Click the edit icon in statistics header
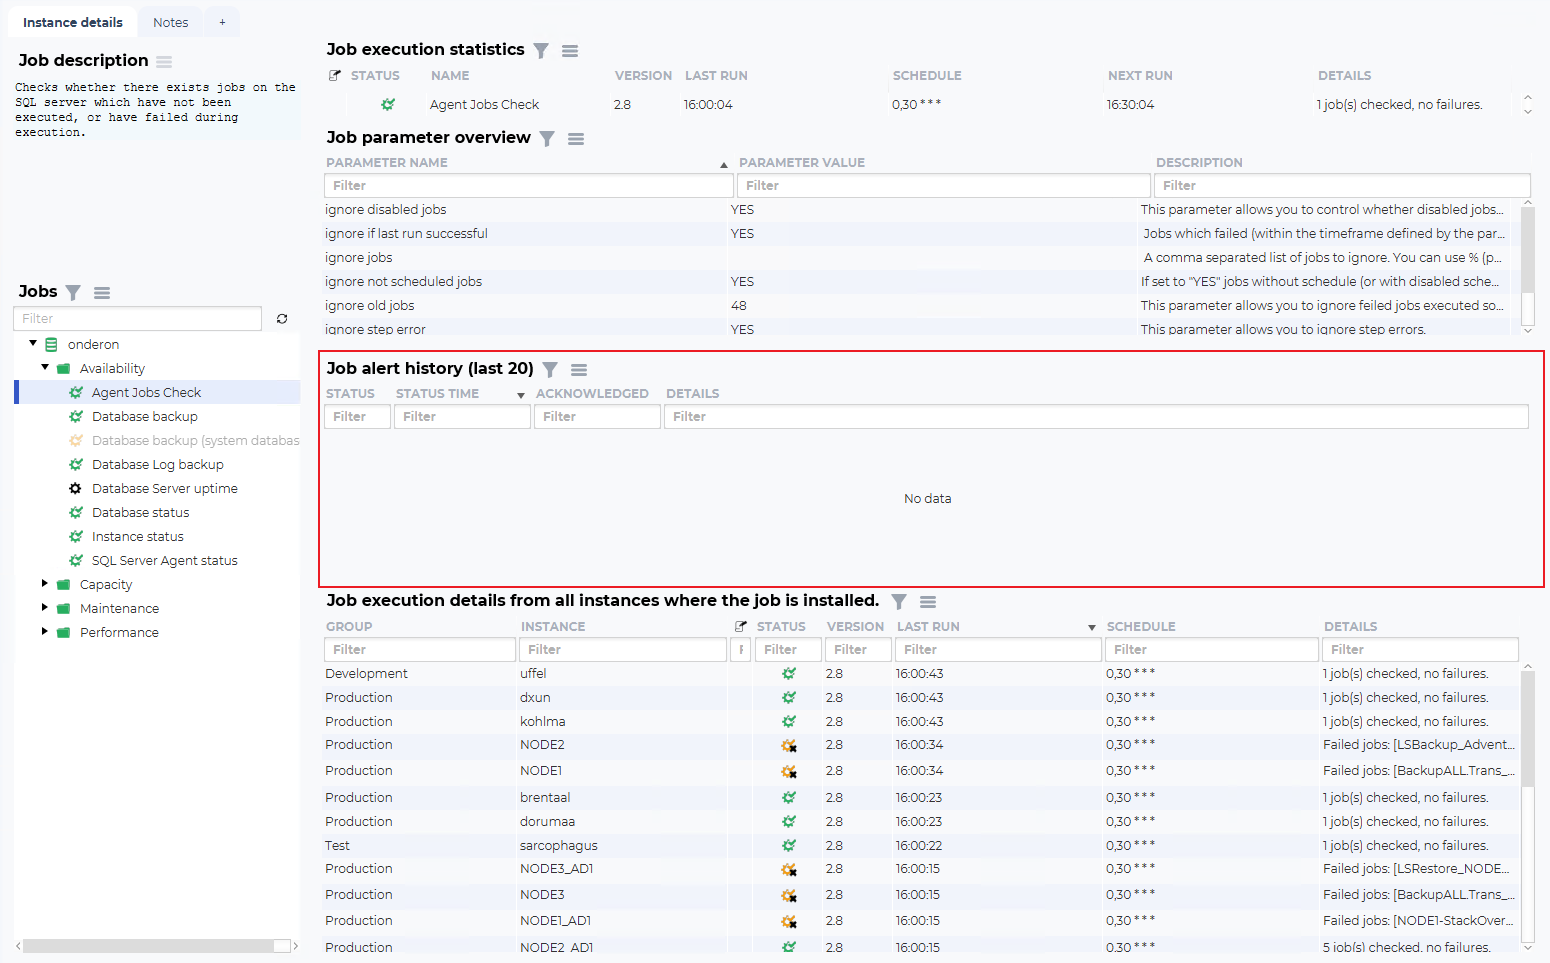The width and height of the screenshot is (1550, 963). [x=335, y=76]
